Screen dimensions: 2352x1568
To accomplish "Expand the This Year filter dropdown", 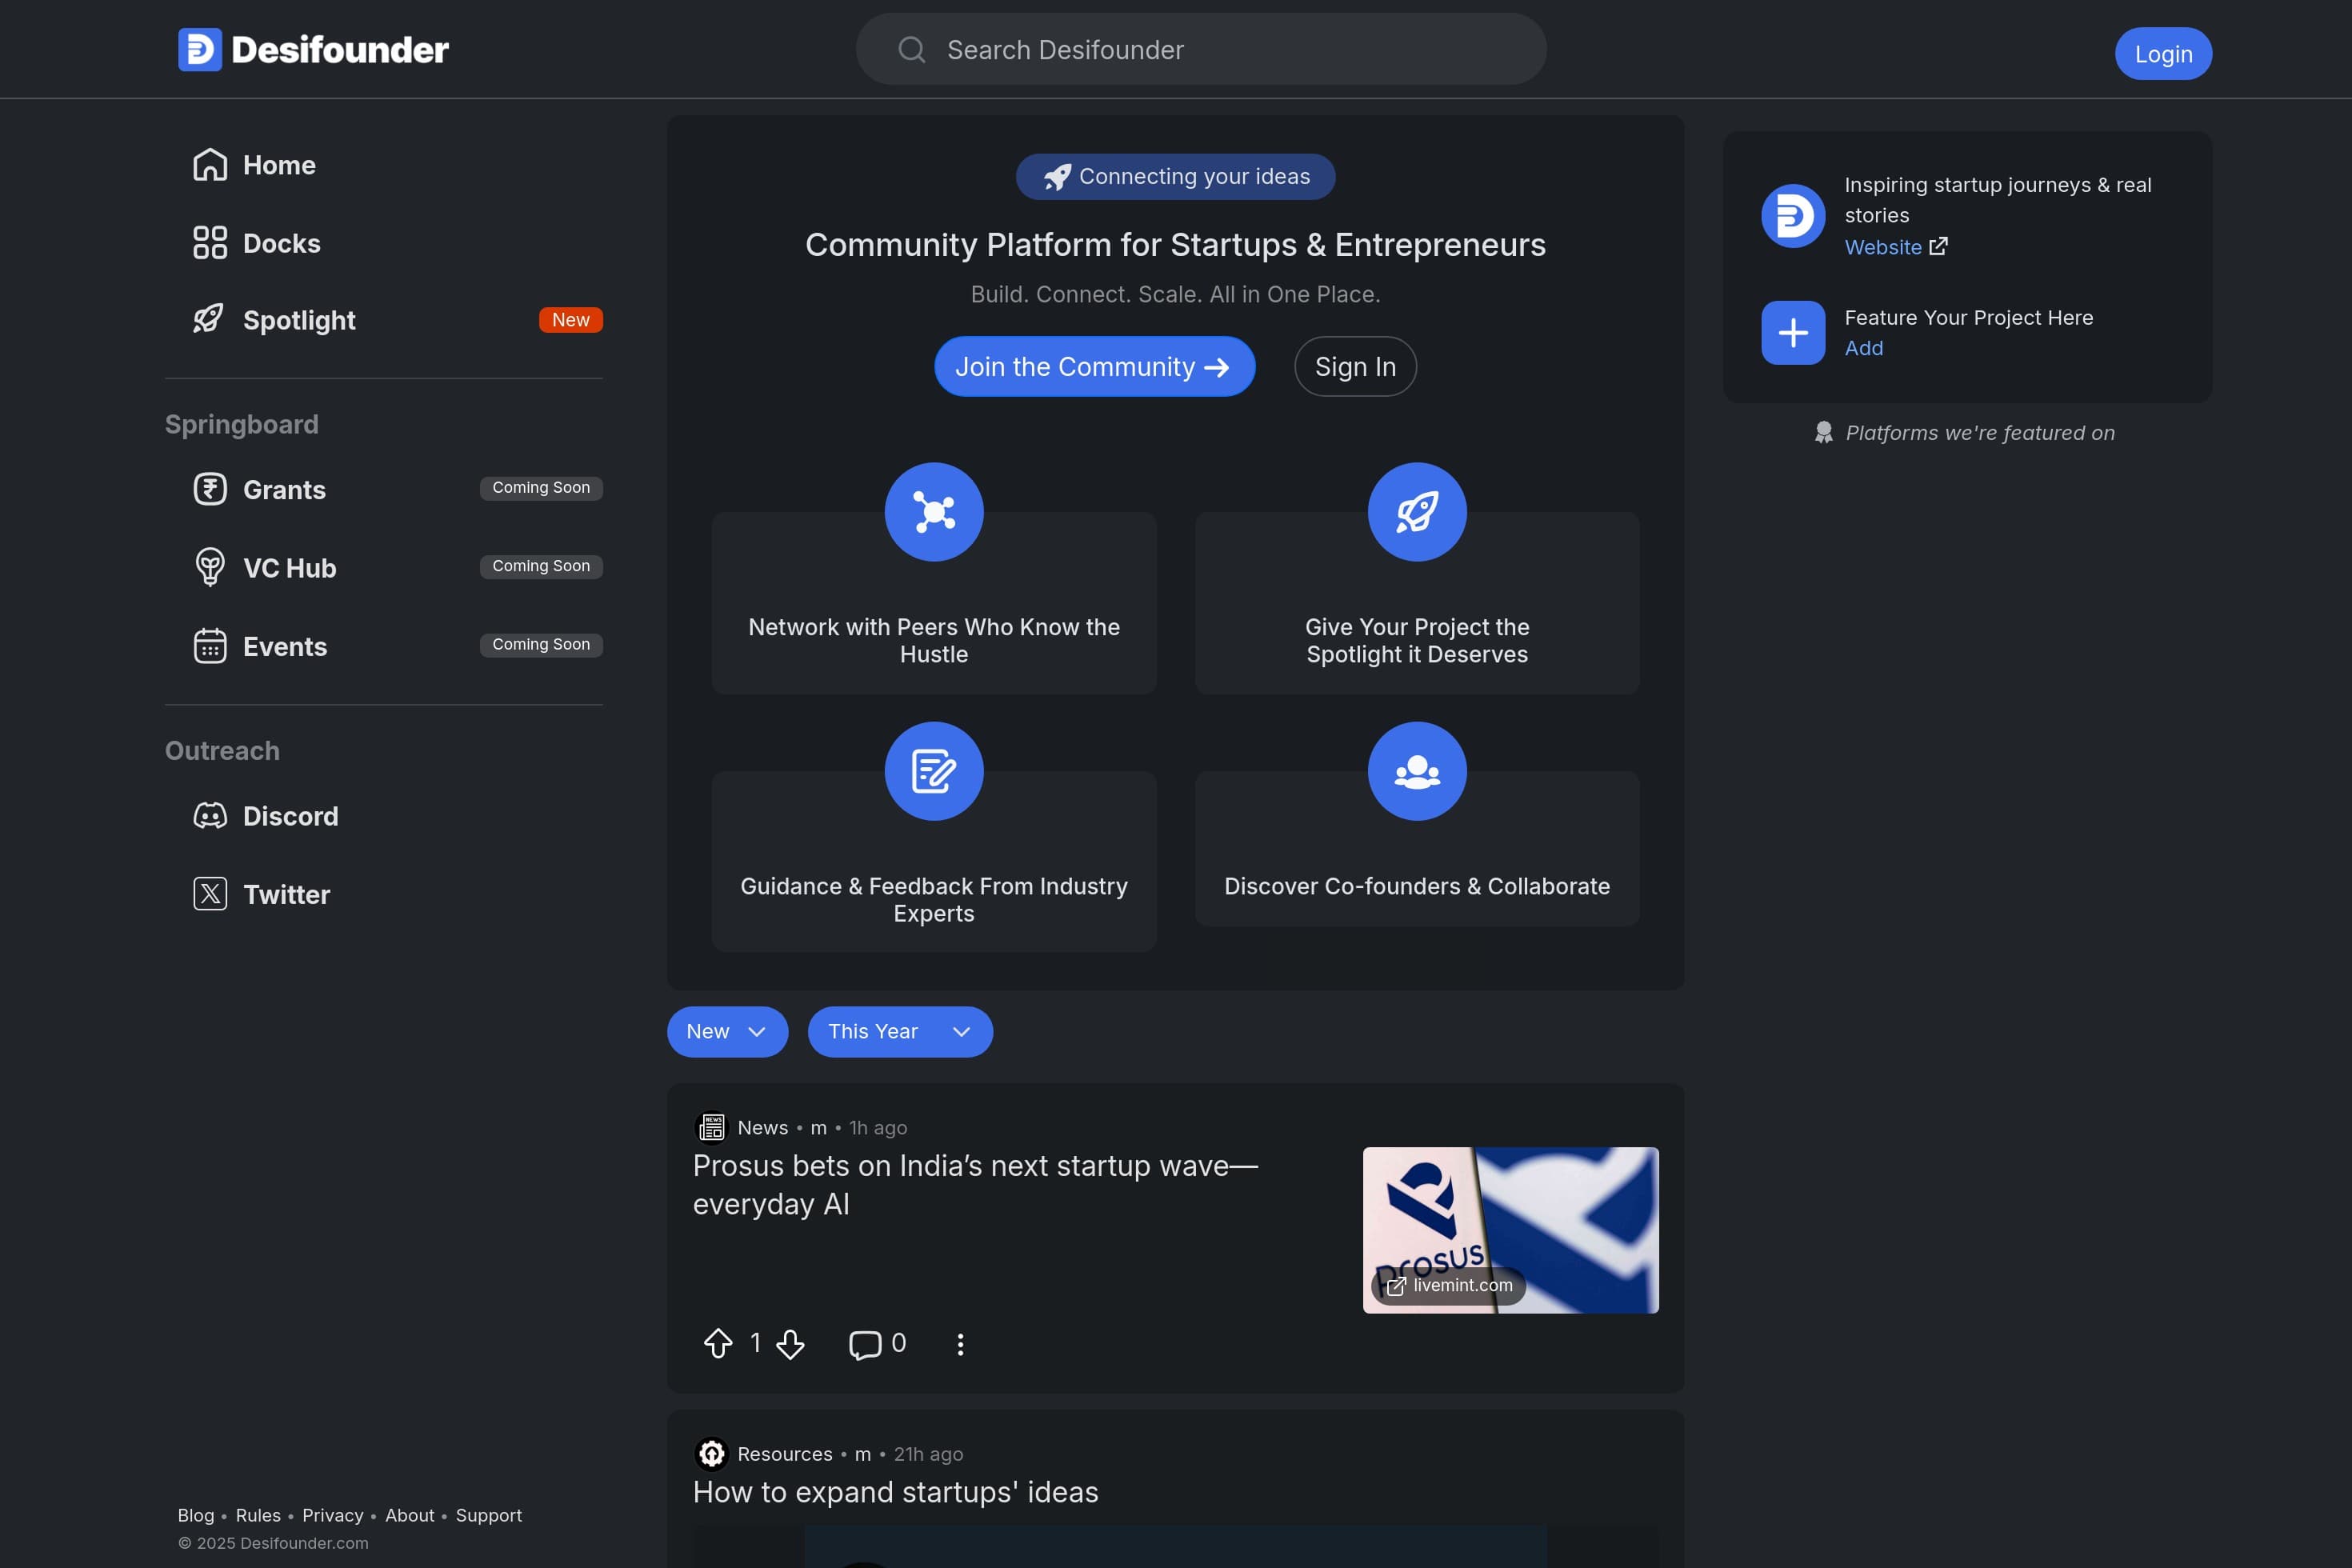I will pyautogui.click(x=899, y=1031).
